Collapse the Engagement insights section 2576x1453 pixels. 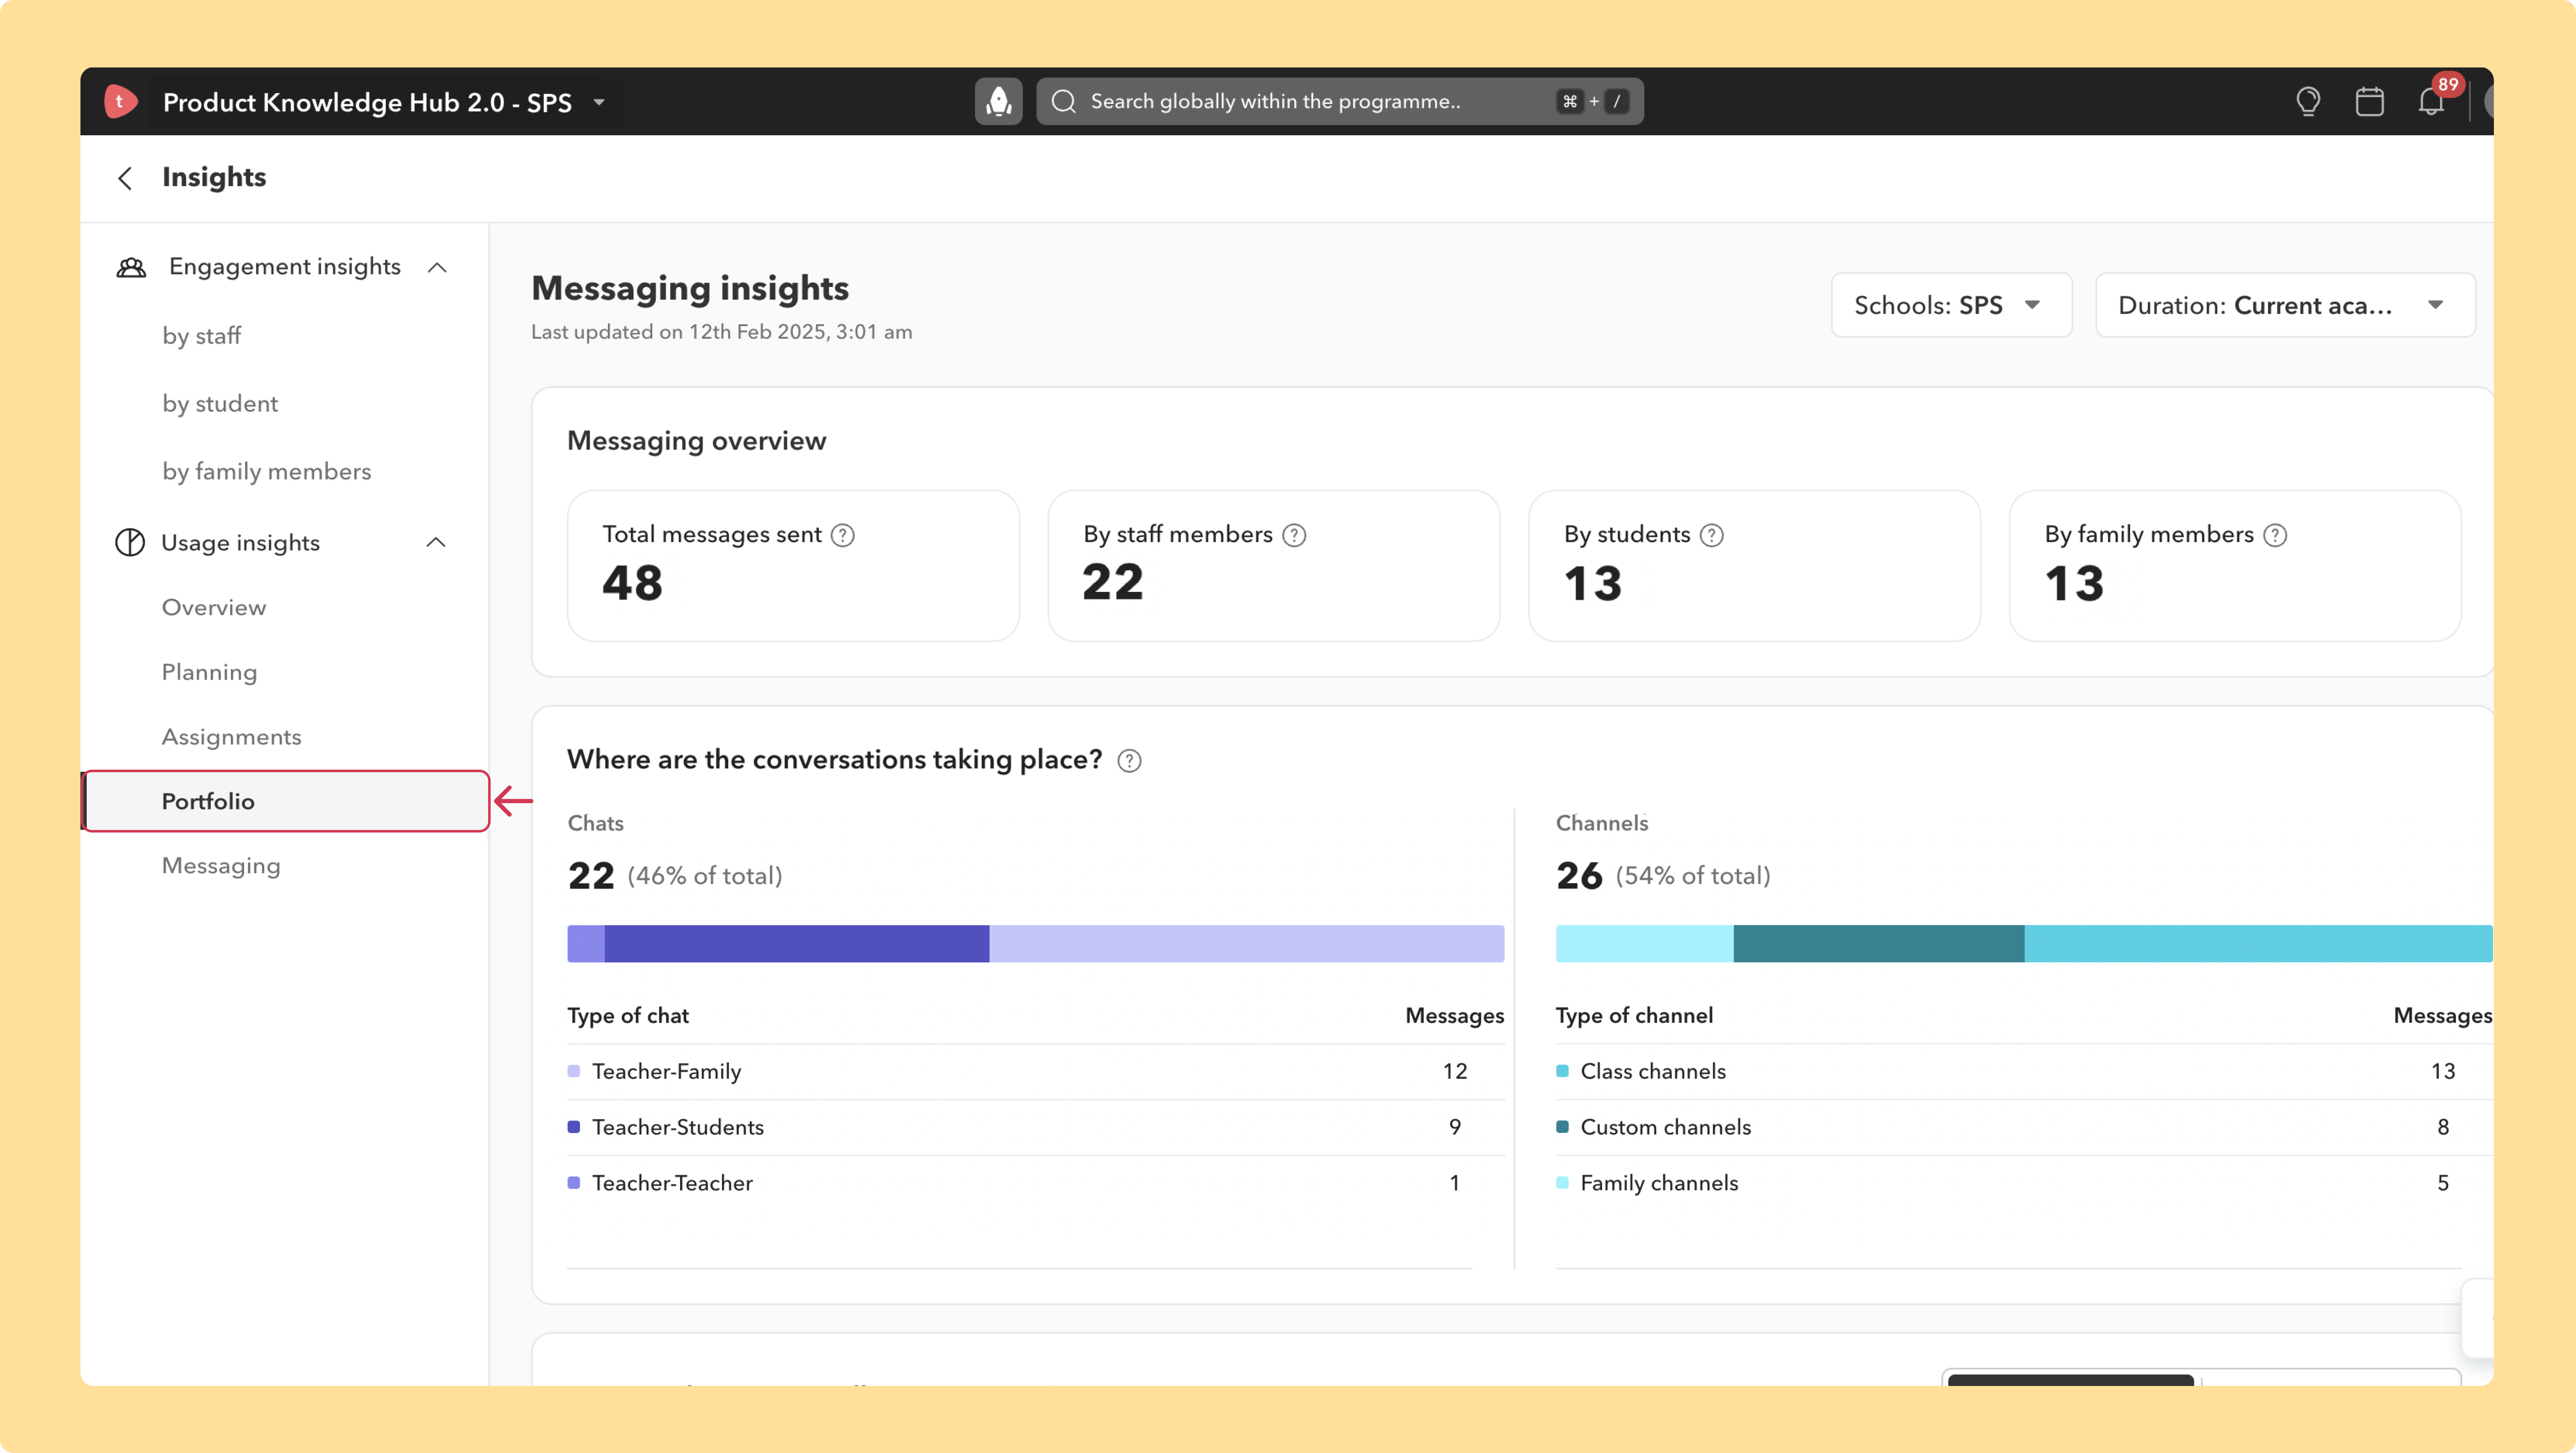[437, 267]
